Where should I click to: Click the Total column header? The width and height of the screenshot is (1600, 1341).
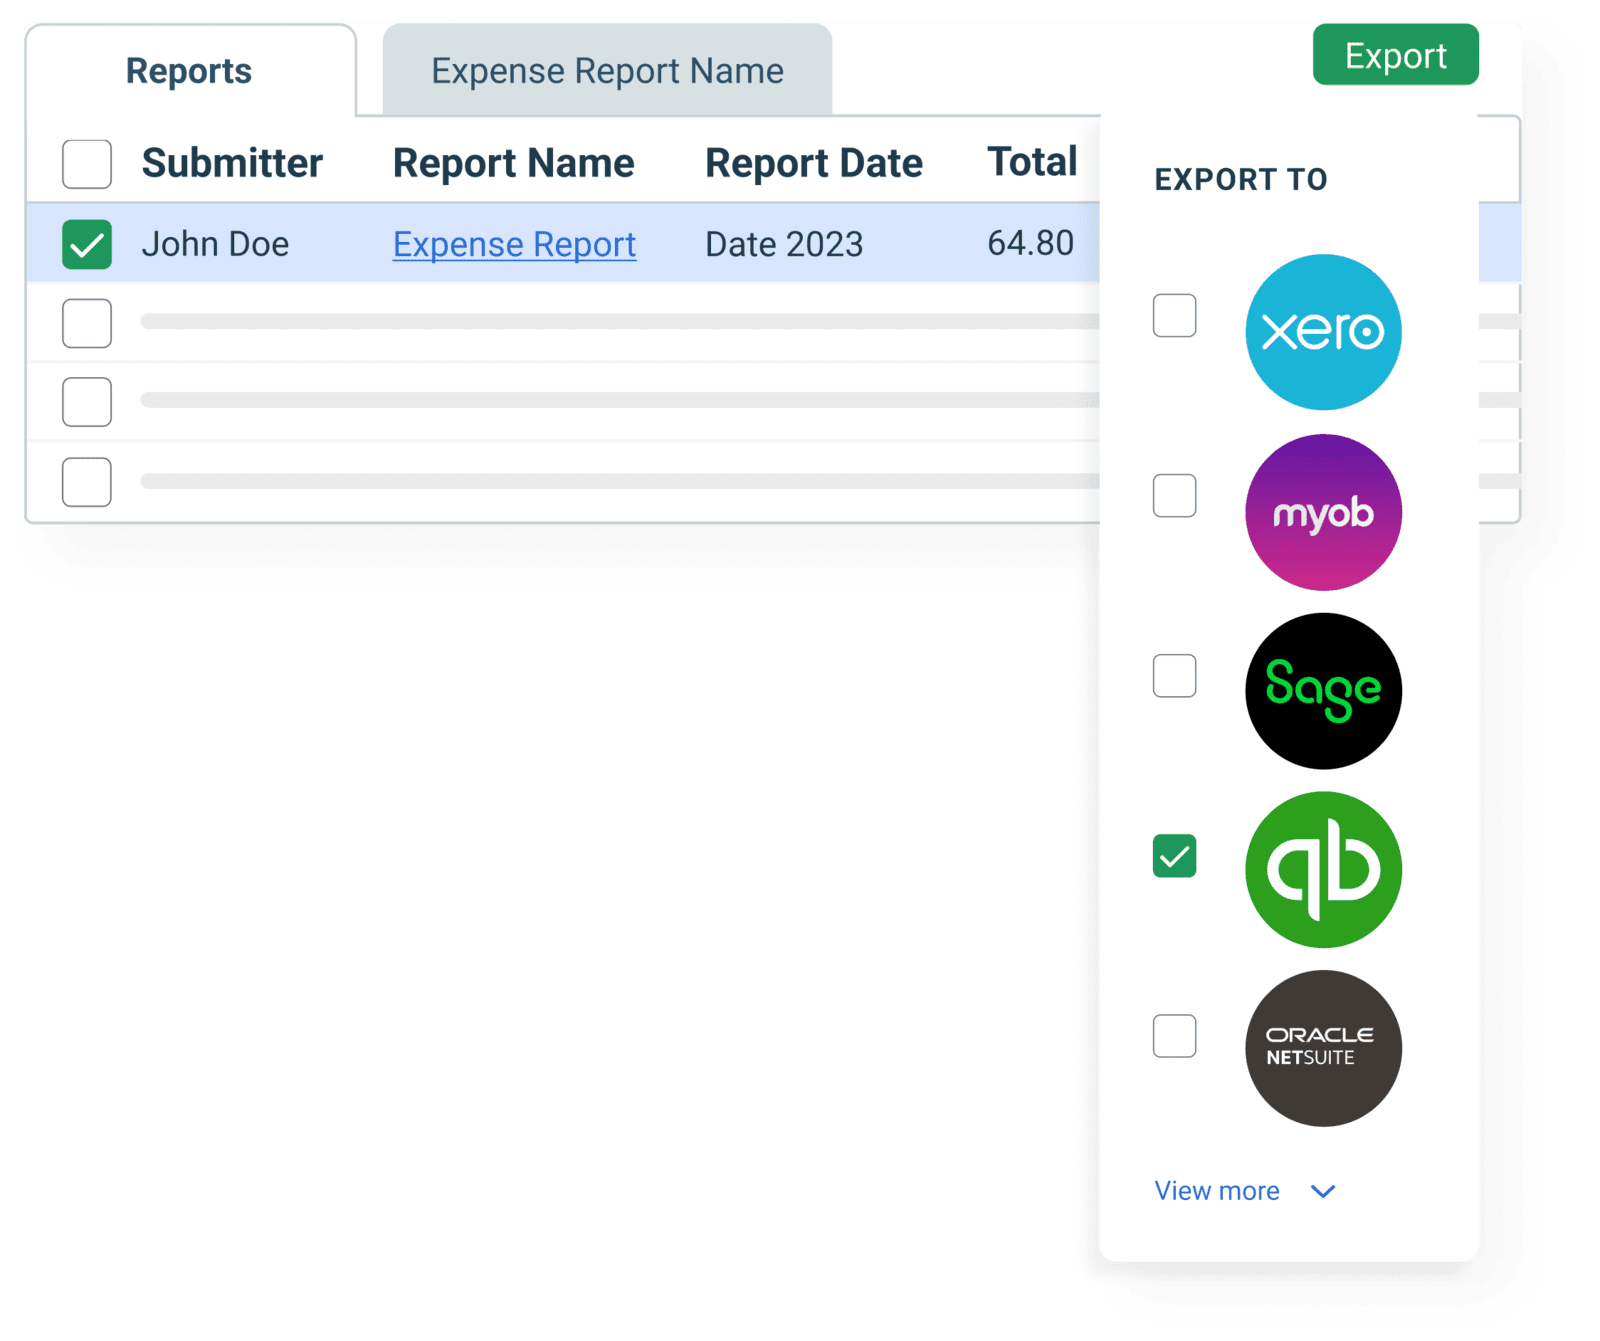1032,162
